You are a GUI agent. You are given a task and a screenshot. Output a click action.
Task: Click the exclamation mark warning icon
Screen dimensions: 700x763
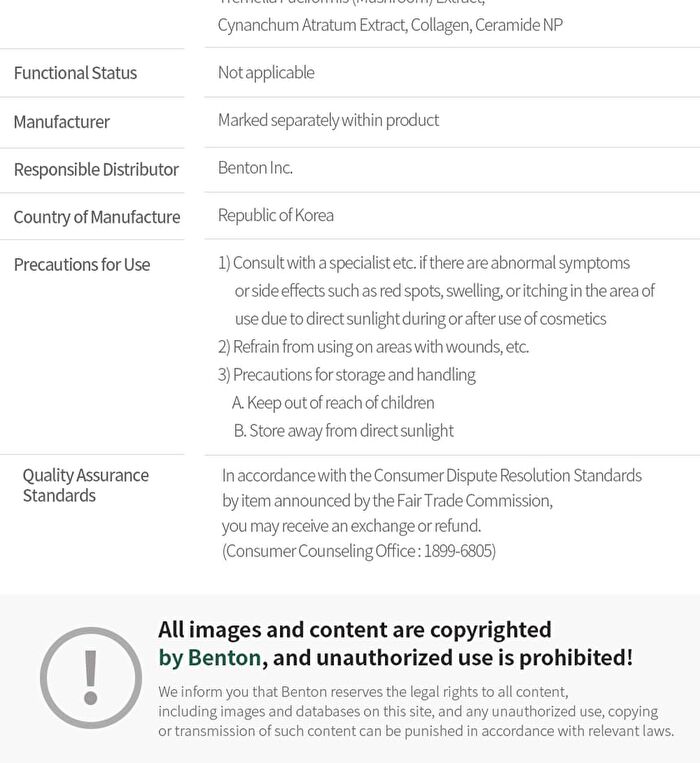[91, 677]
